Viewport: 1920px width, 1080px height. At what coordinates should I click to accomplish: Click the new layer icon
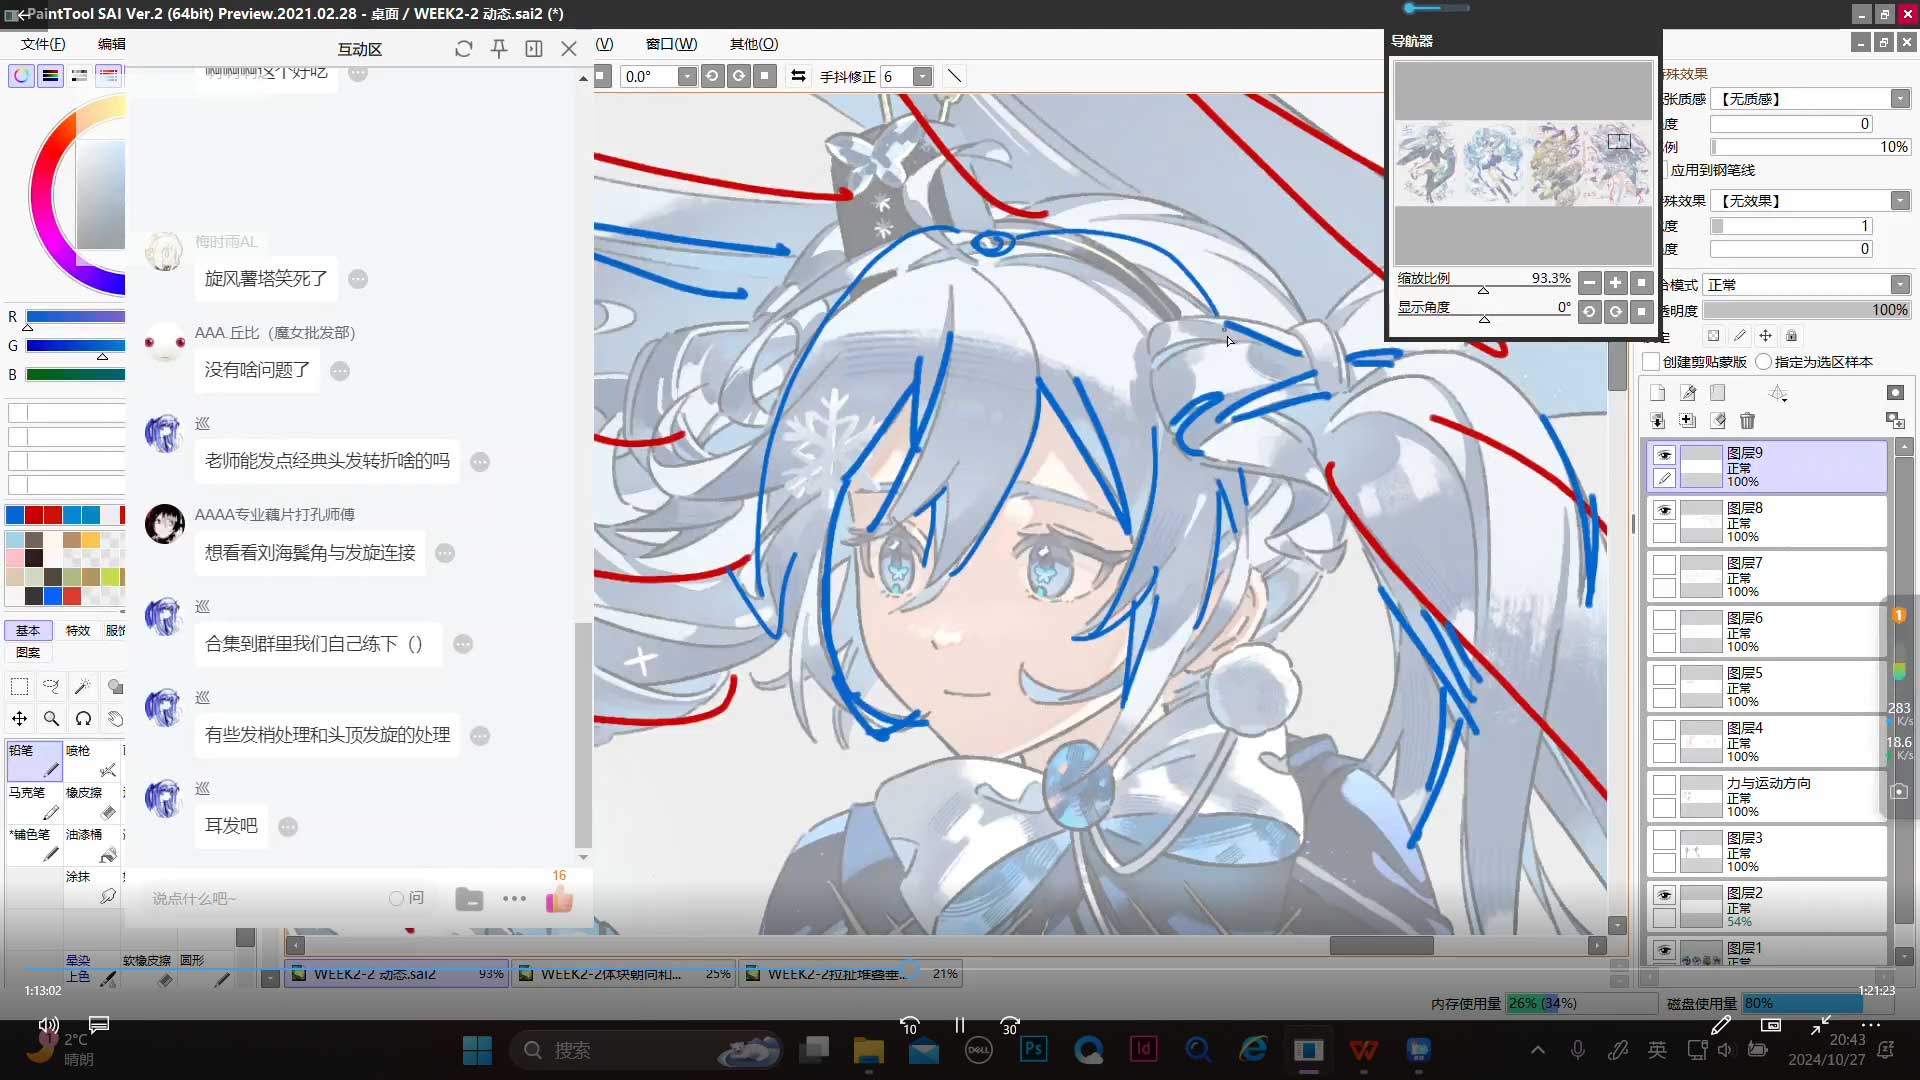(1658, 393)
